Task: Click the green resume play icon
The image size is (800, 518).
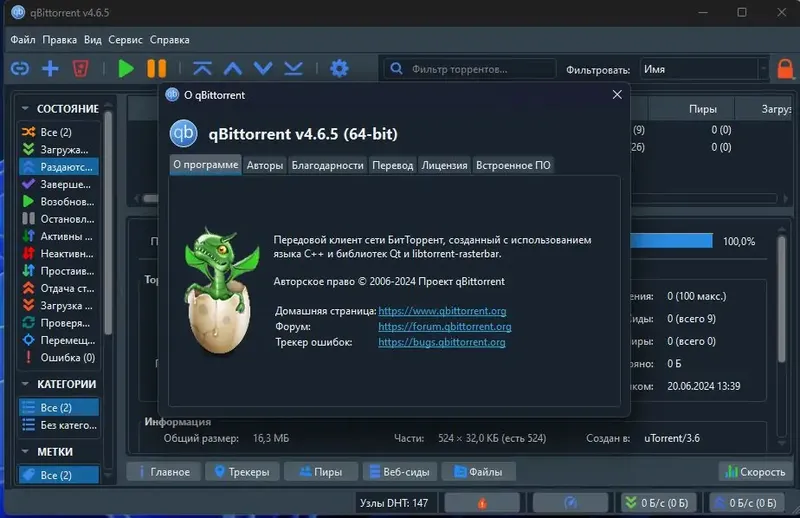Action: coord(126,68)
